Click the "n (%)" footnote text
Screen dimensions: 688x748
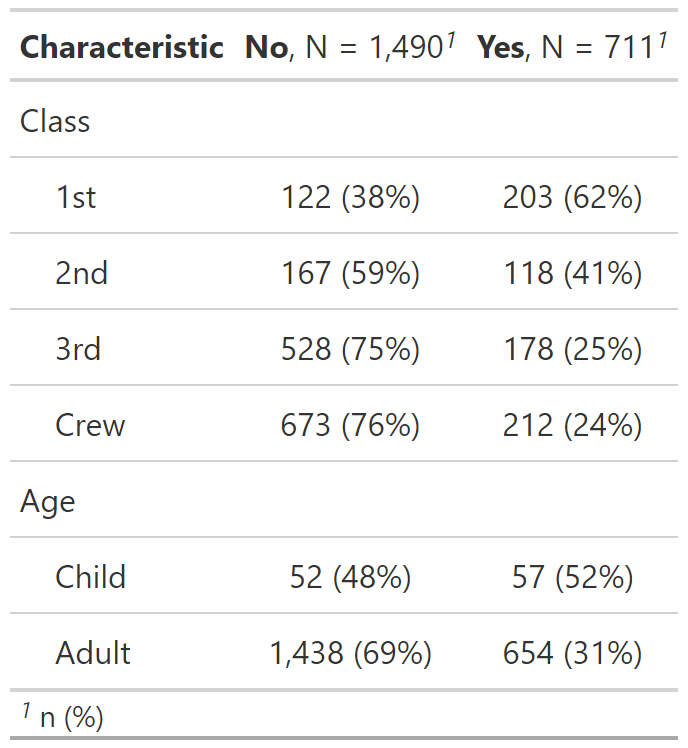[x=71, y=716]
